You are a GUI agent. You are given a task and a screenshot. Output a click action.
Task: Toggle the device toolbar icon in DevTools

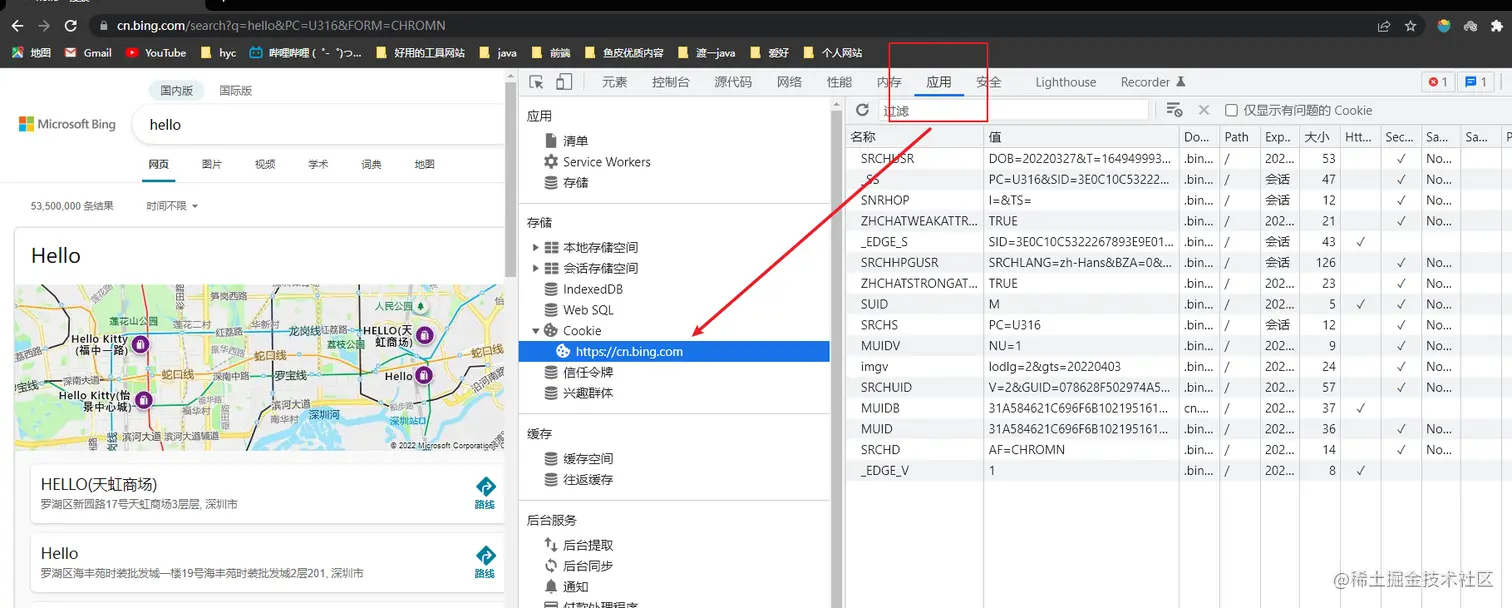click(x=564, y=82)
